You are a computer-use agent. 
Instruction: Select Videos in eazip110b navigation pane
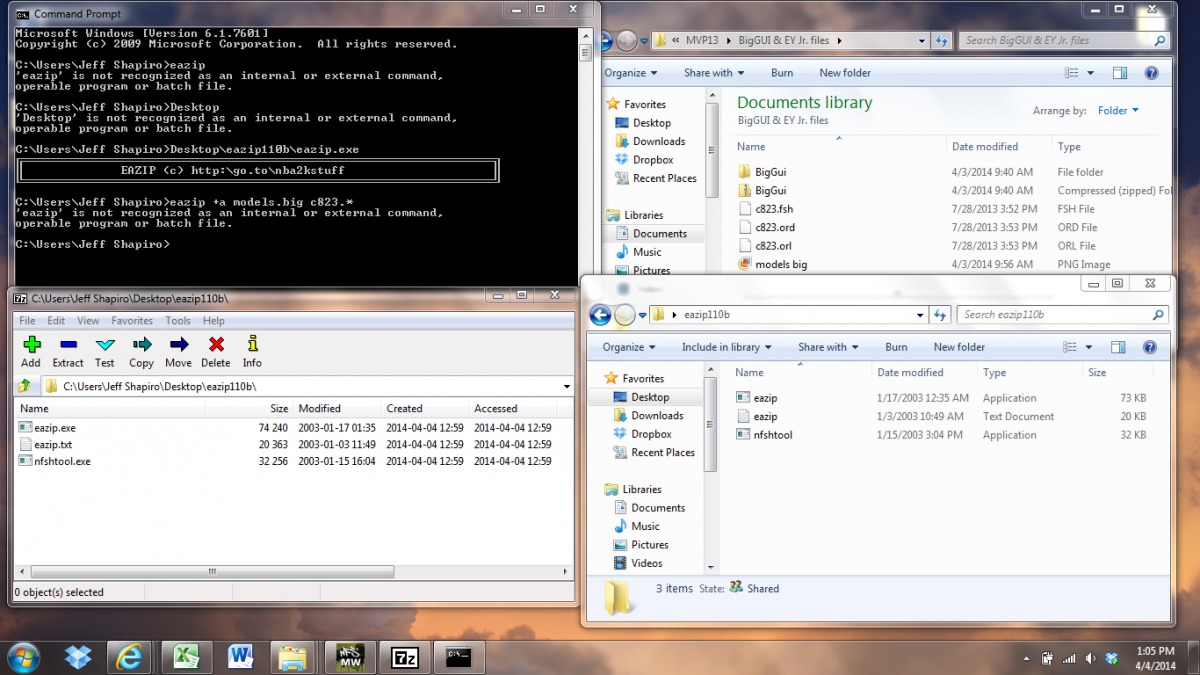[x=646, y=563]
